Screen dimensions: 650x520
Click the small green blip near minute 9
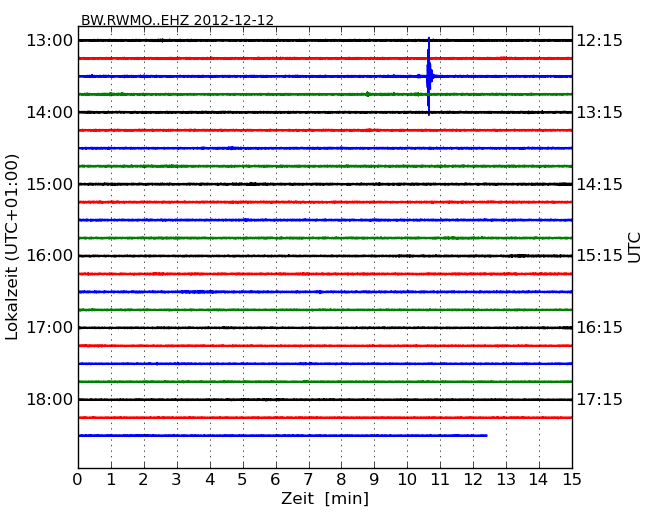pos(368,94)
